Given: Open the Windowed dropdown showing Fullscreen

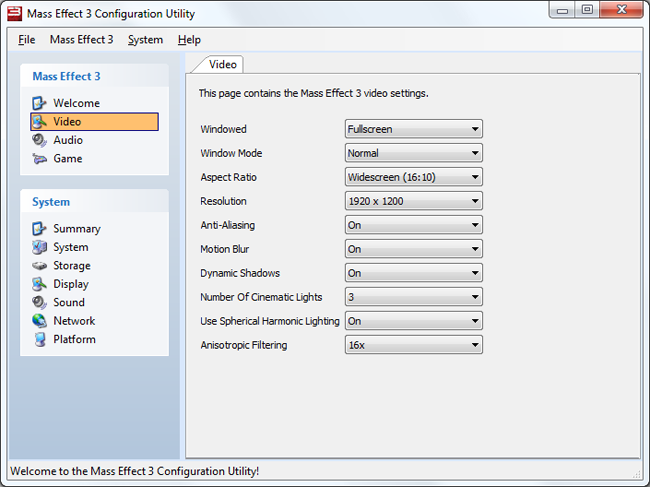Looking at the screenshot, I should pyautogui.click(x=413, y=129).
